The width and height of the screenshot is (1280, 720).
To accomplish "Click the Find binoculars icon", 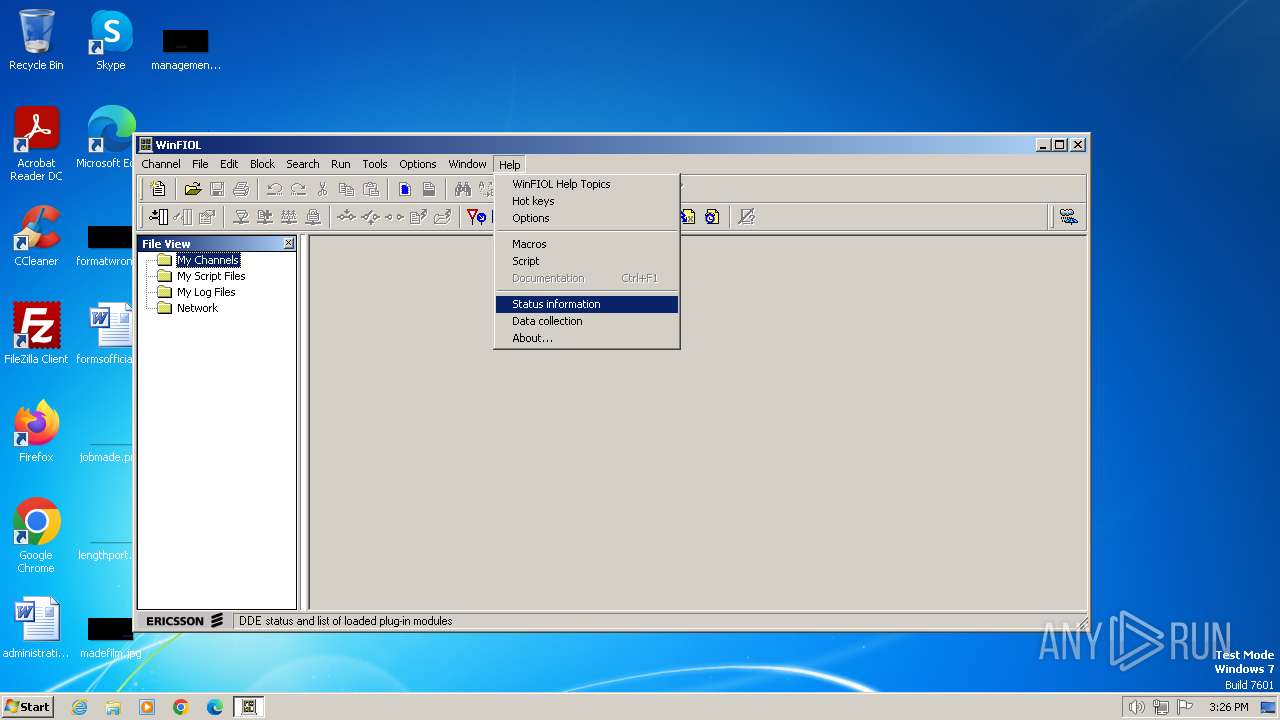I will (462, 189).
